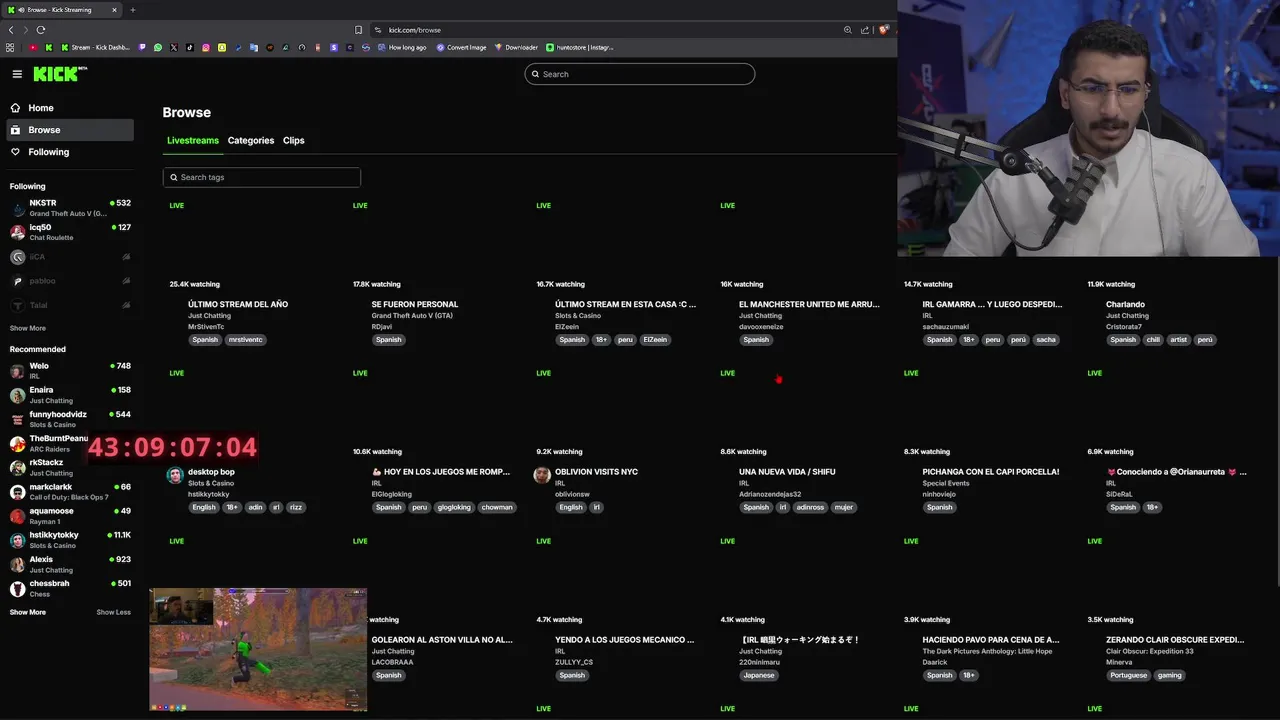Expand Recommended list with Show More
This screenshot has height=720, width=1280.
point(28,612)
